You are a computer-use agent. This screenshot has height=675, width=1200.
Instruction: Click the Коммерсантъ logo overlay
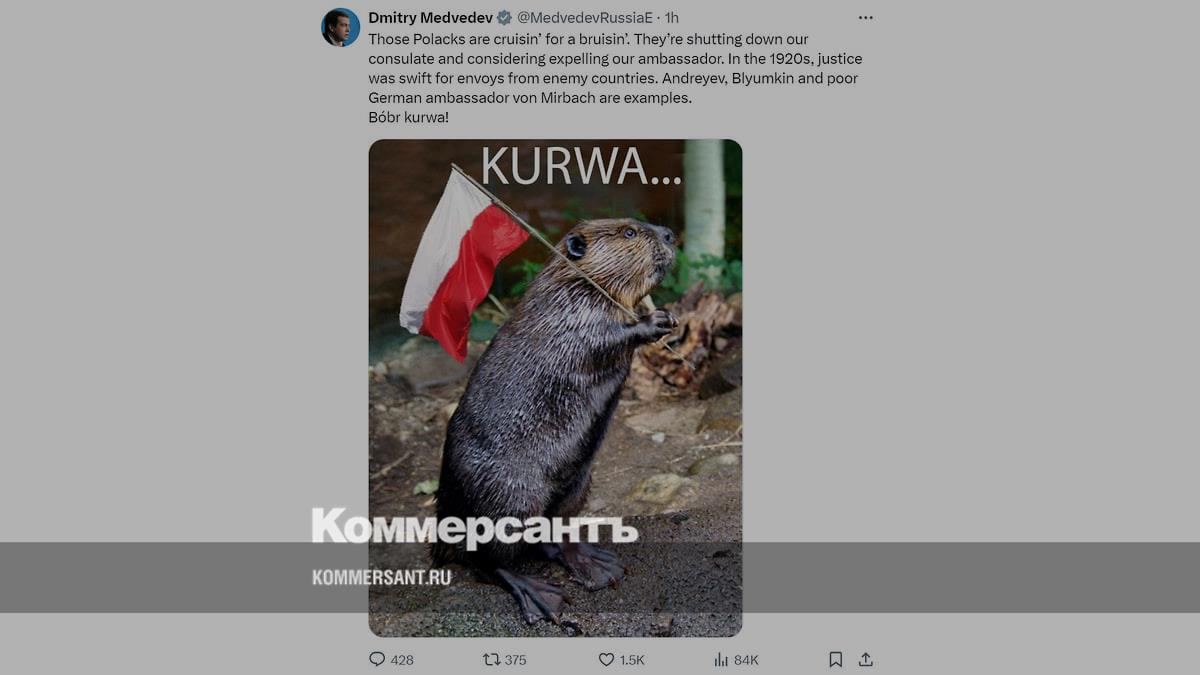[474, 527]
